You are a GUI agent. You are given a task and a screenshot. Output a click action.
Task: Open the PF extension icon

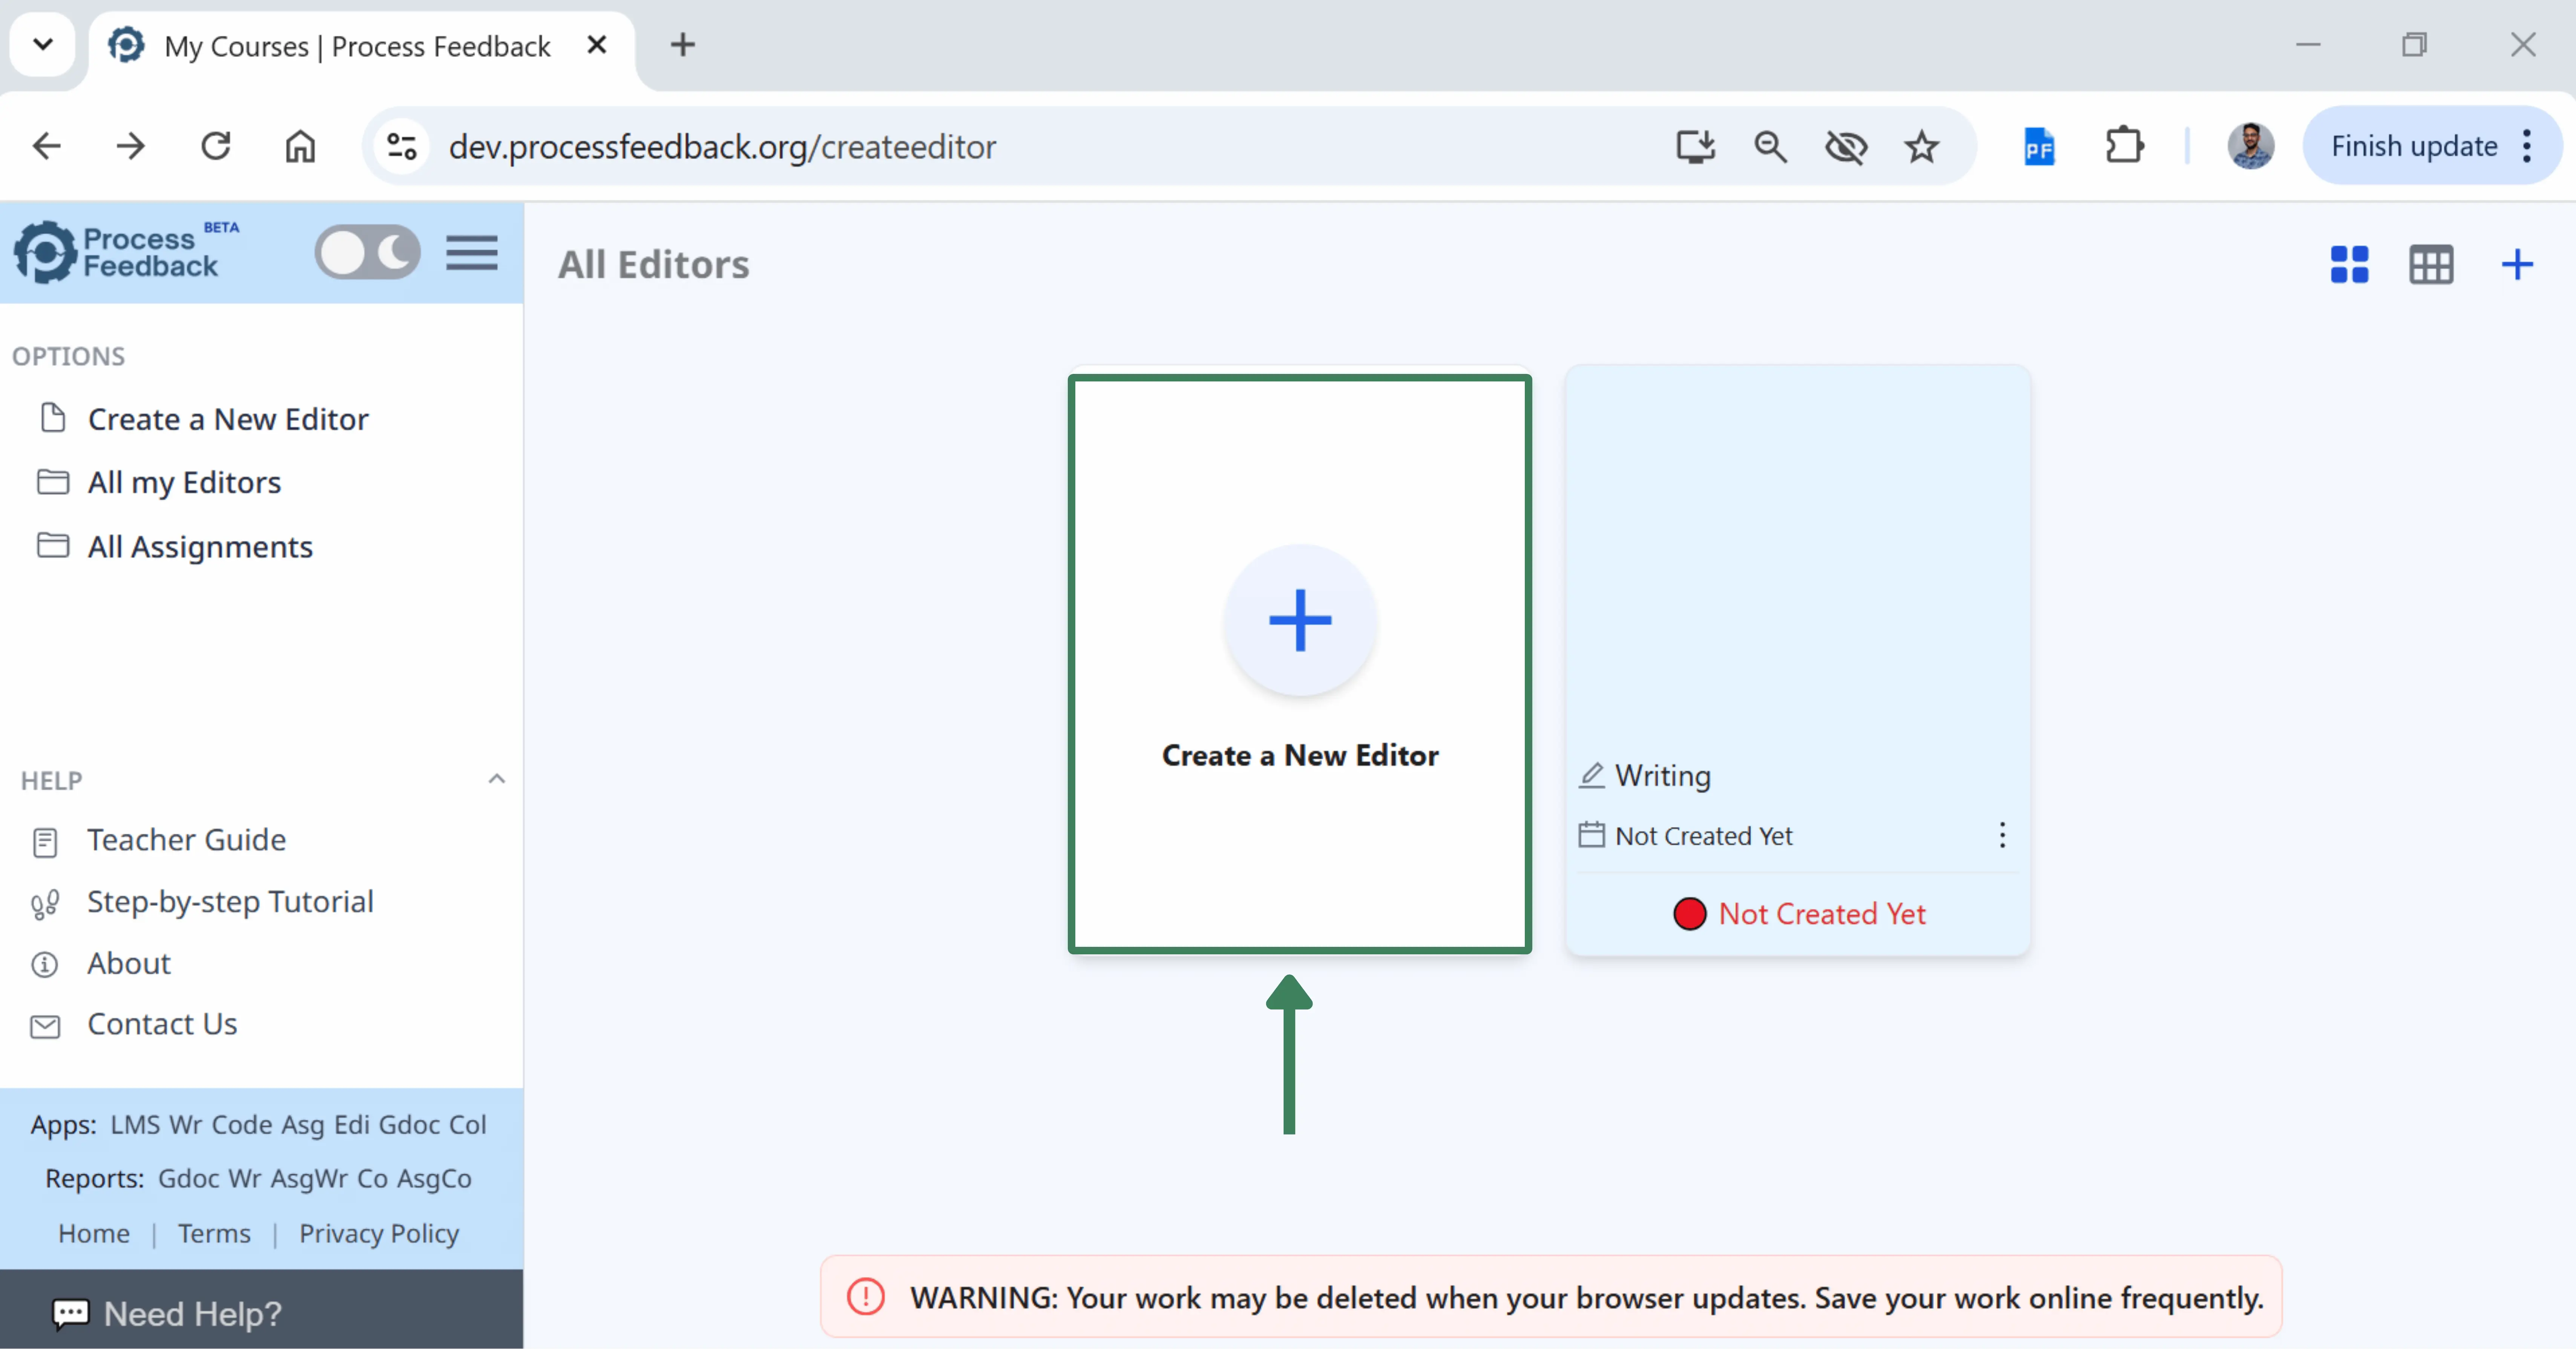pyautogui.click(x=2039, y=147)
